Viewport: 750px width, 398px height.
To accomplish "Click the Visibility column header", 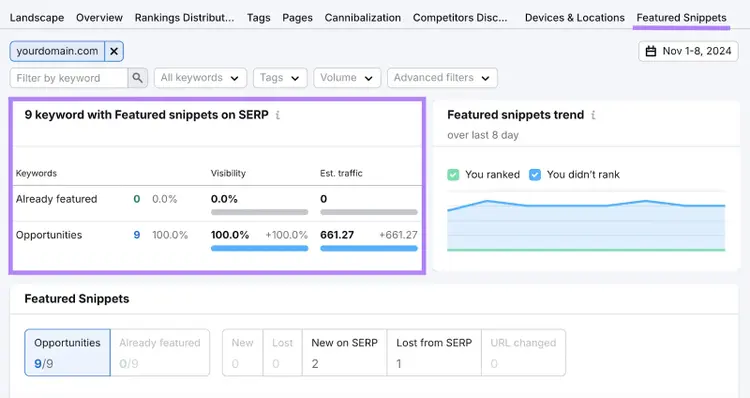I will coord(228,173).
